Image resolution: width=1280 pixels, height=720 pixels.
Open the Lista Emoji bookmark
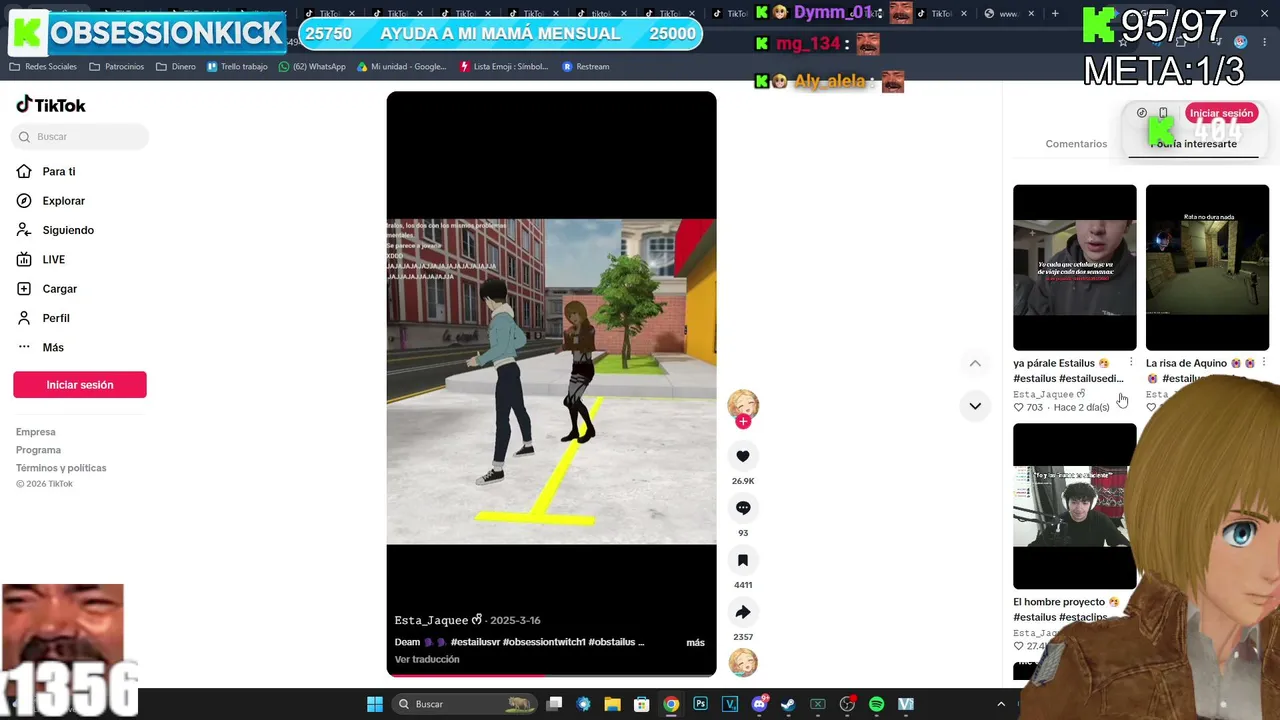tap(505, 67)
